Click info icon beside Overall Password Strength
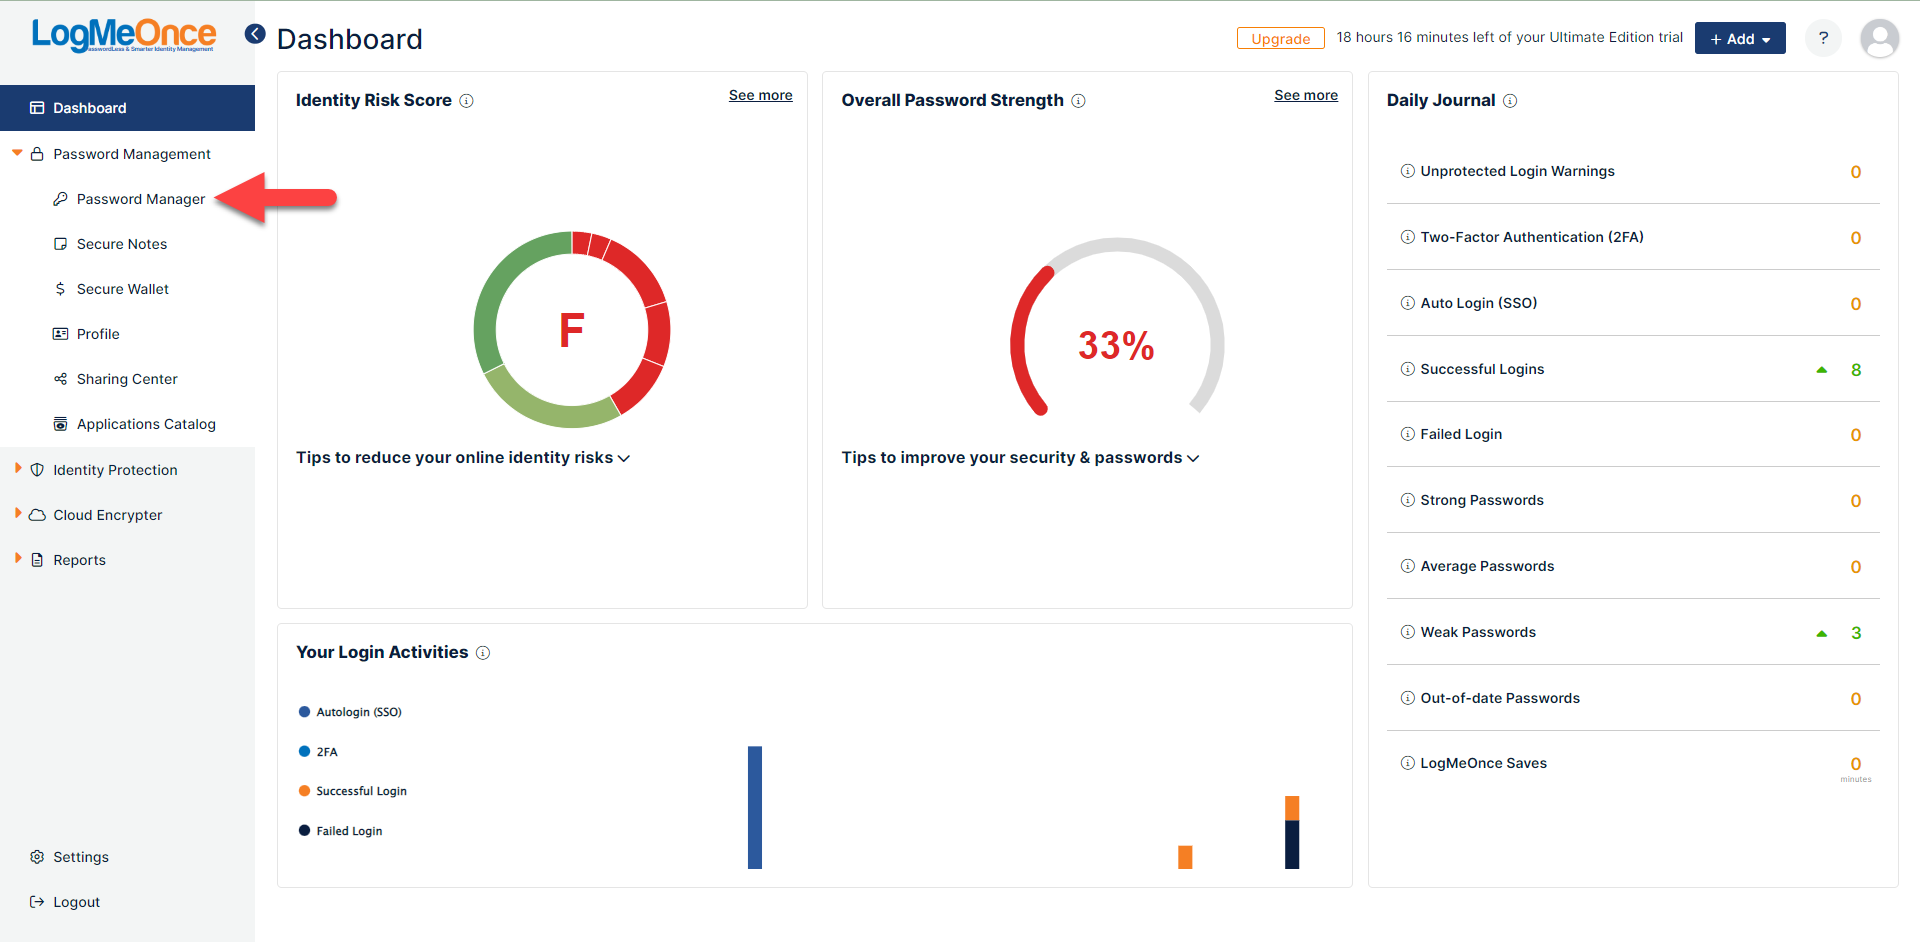 pyautogui.click(x=1078, y=101)
